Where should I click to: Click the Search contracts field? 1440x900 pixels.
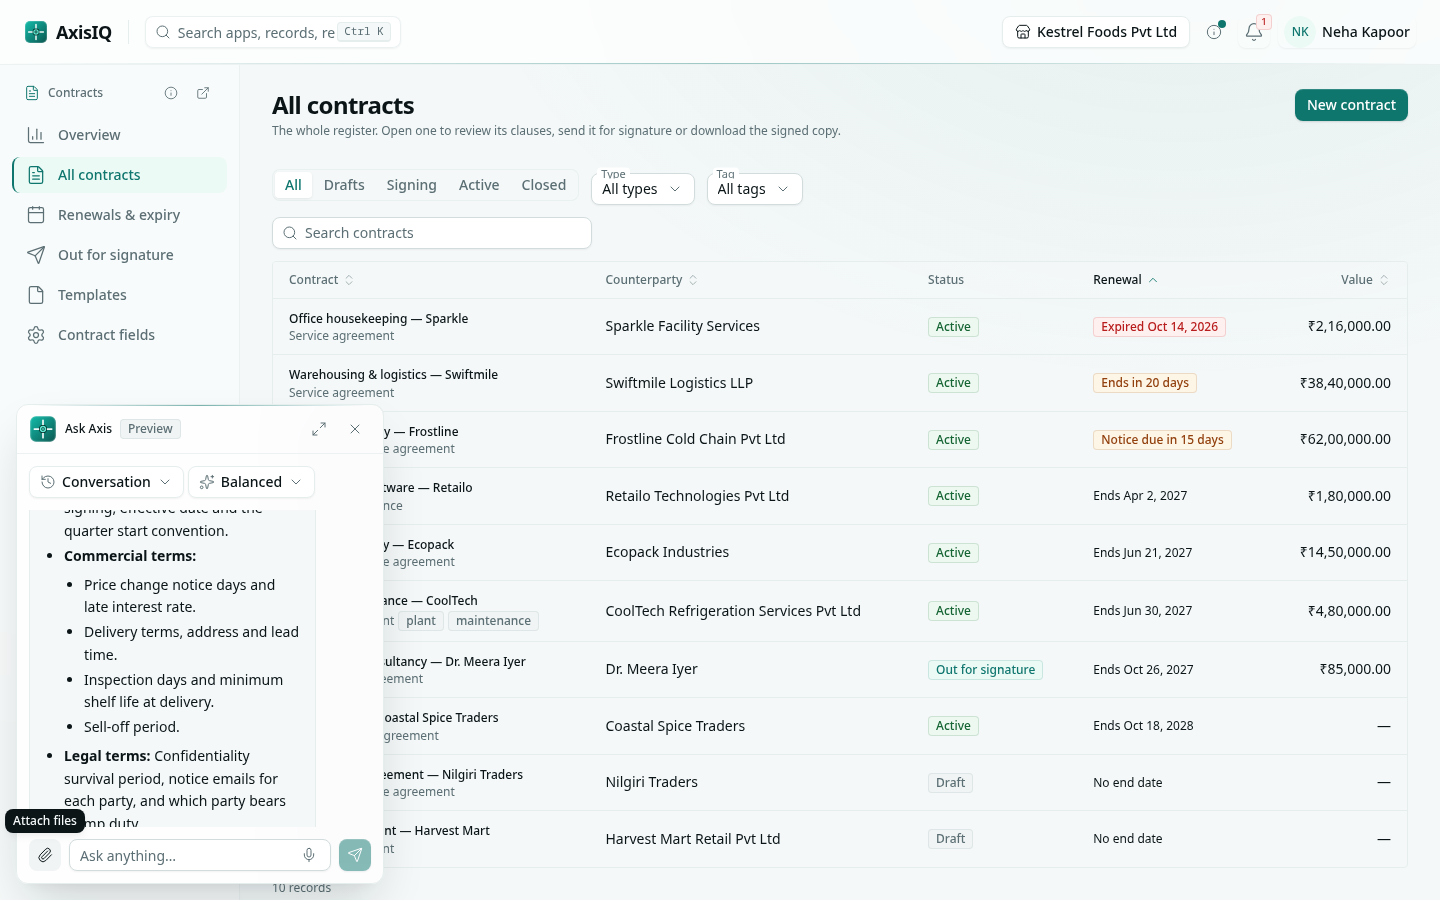click(x=432, y=233)
